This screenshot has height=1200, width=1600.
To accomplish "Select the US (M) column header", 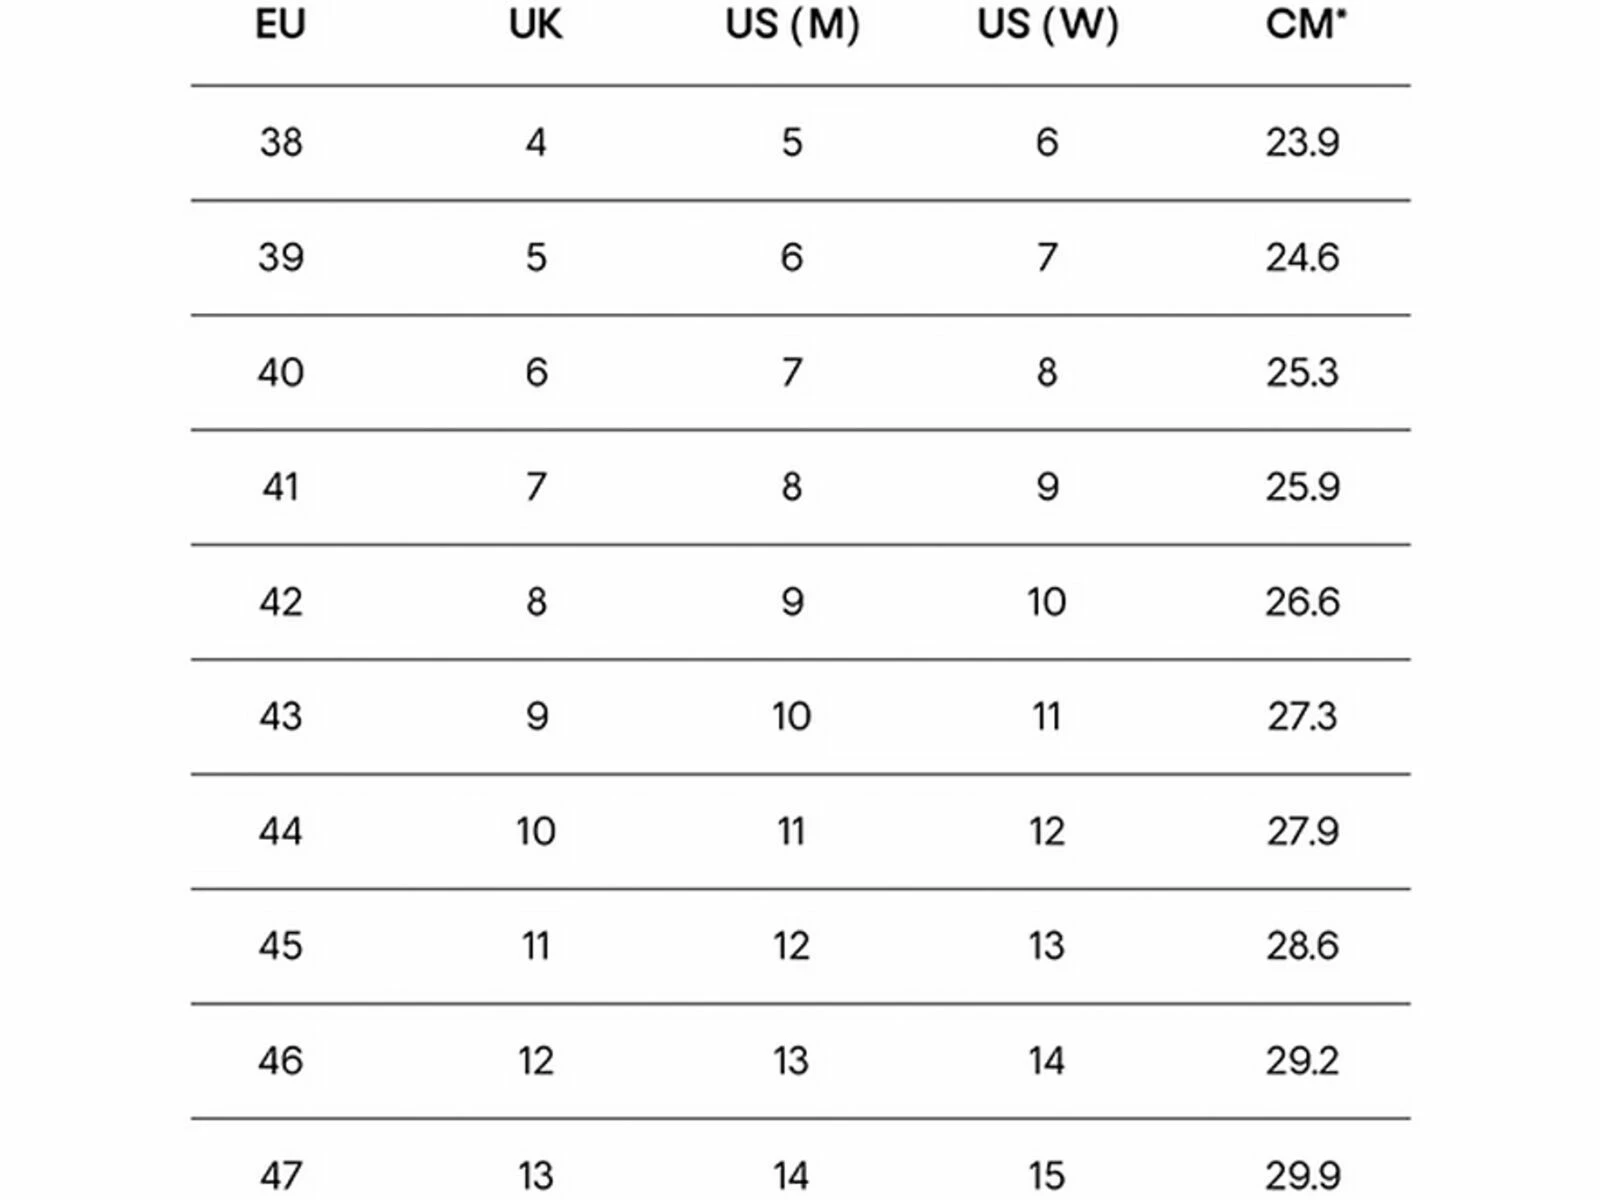I will (x=792, y=24).
